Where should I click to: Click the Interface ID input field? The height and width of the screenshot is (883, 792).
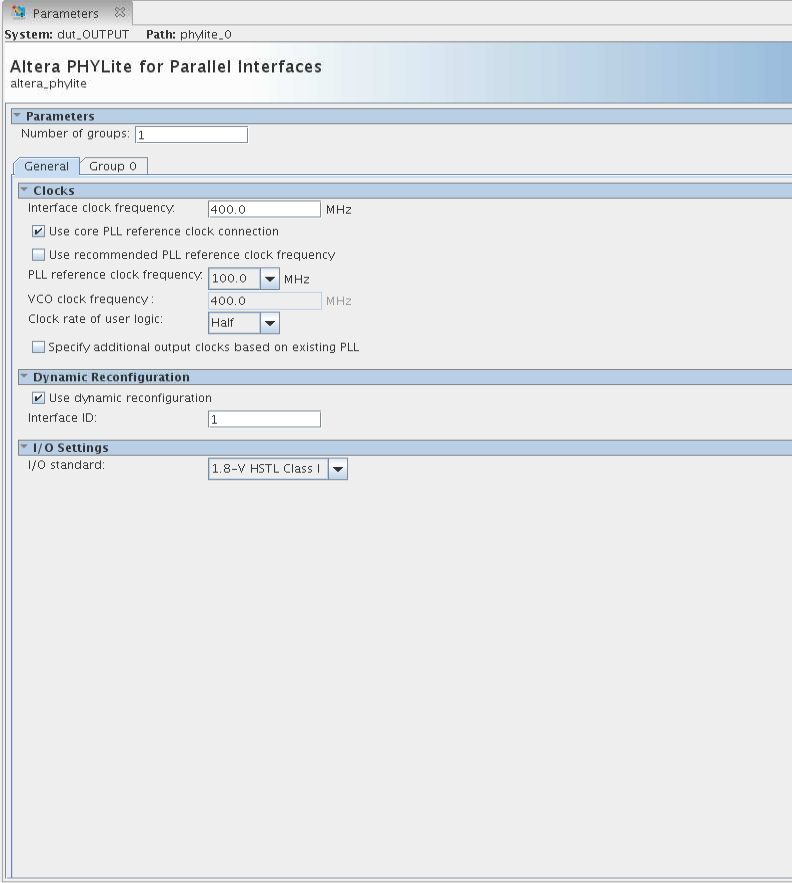click(x=264, y=419)
